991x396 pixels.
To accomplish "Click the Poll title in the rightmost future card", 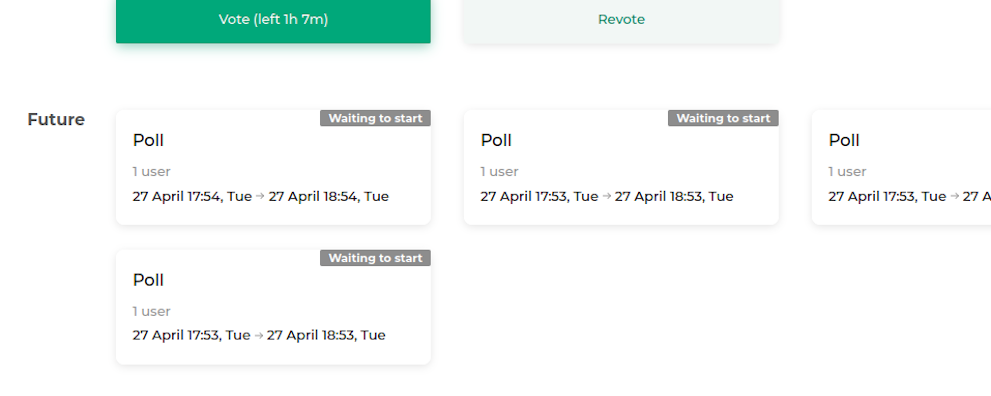I will (844, 140).
